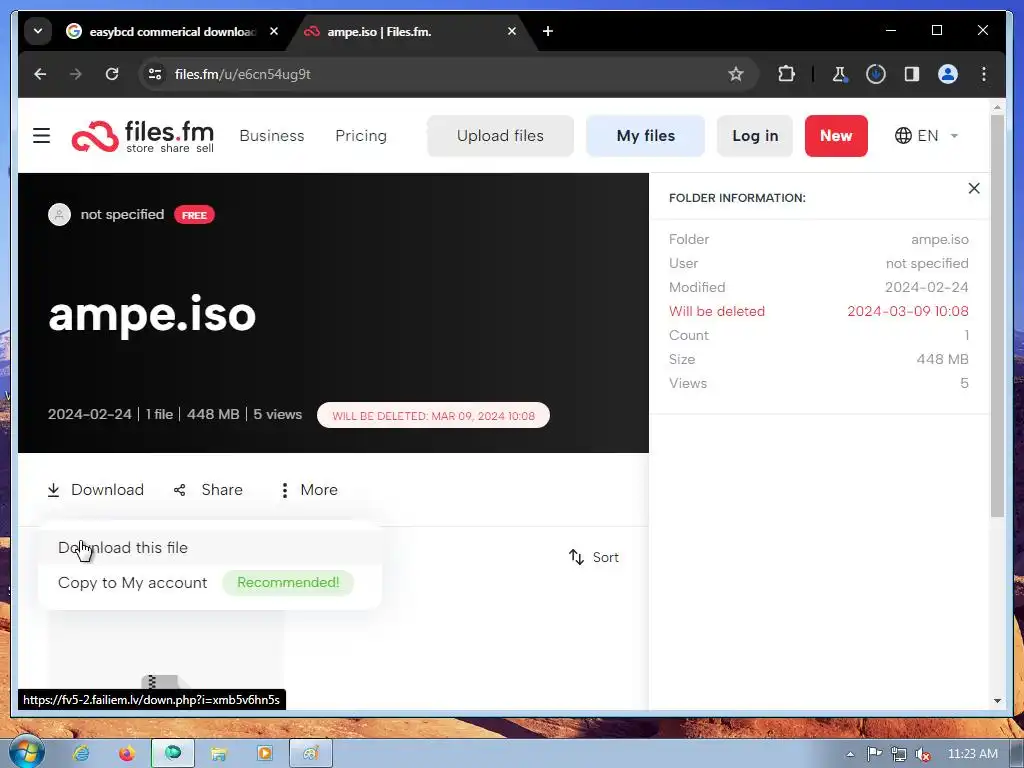
Task: Close the ampe.iso Files.fm tab
Action: pos(512,31)
